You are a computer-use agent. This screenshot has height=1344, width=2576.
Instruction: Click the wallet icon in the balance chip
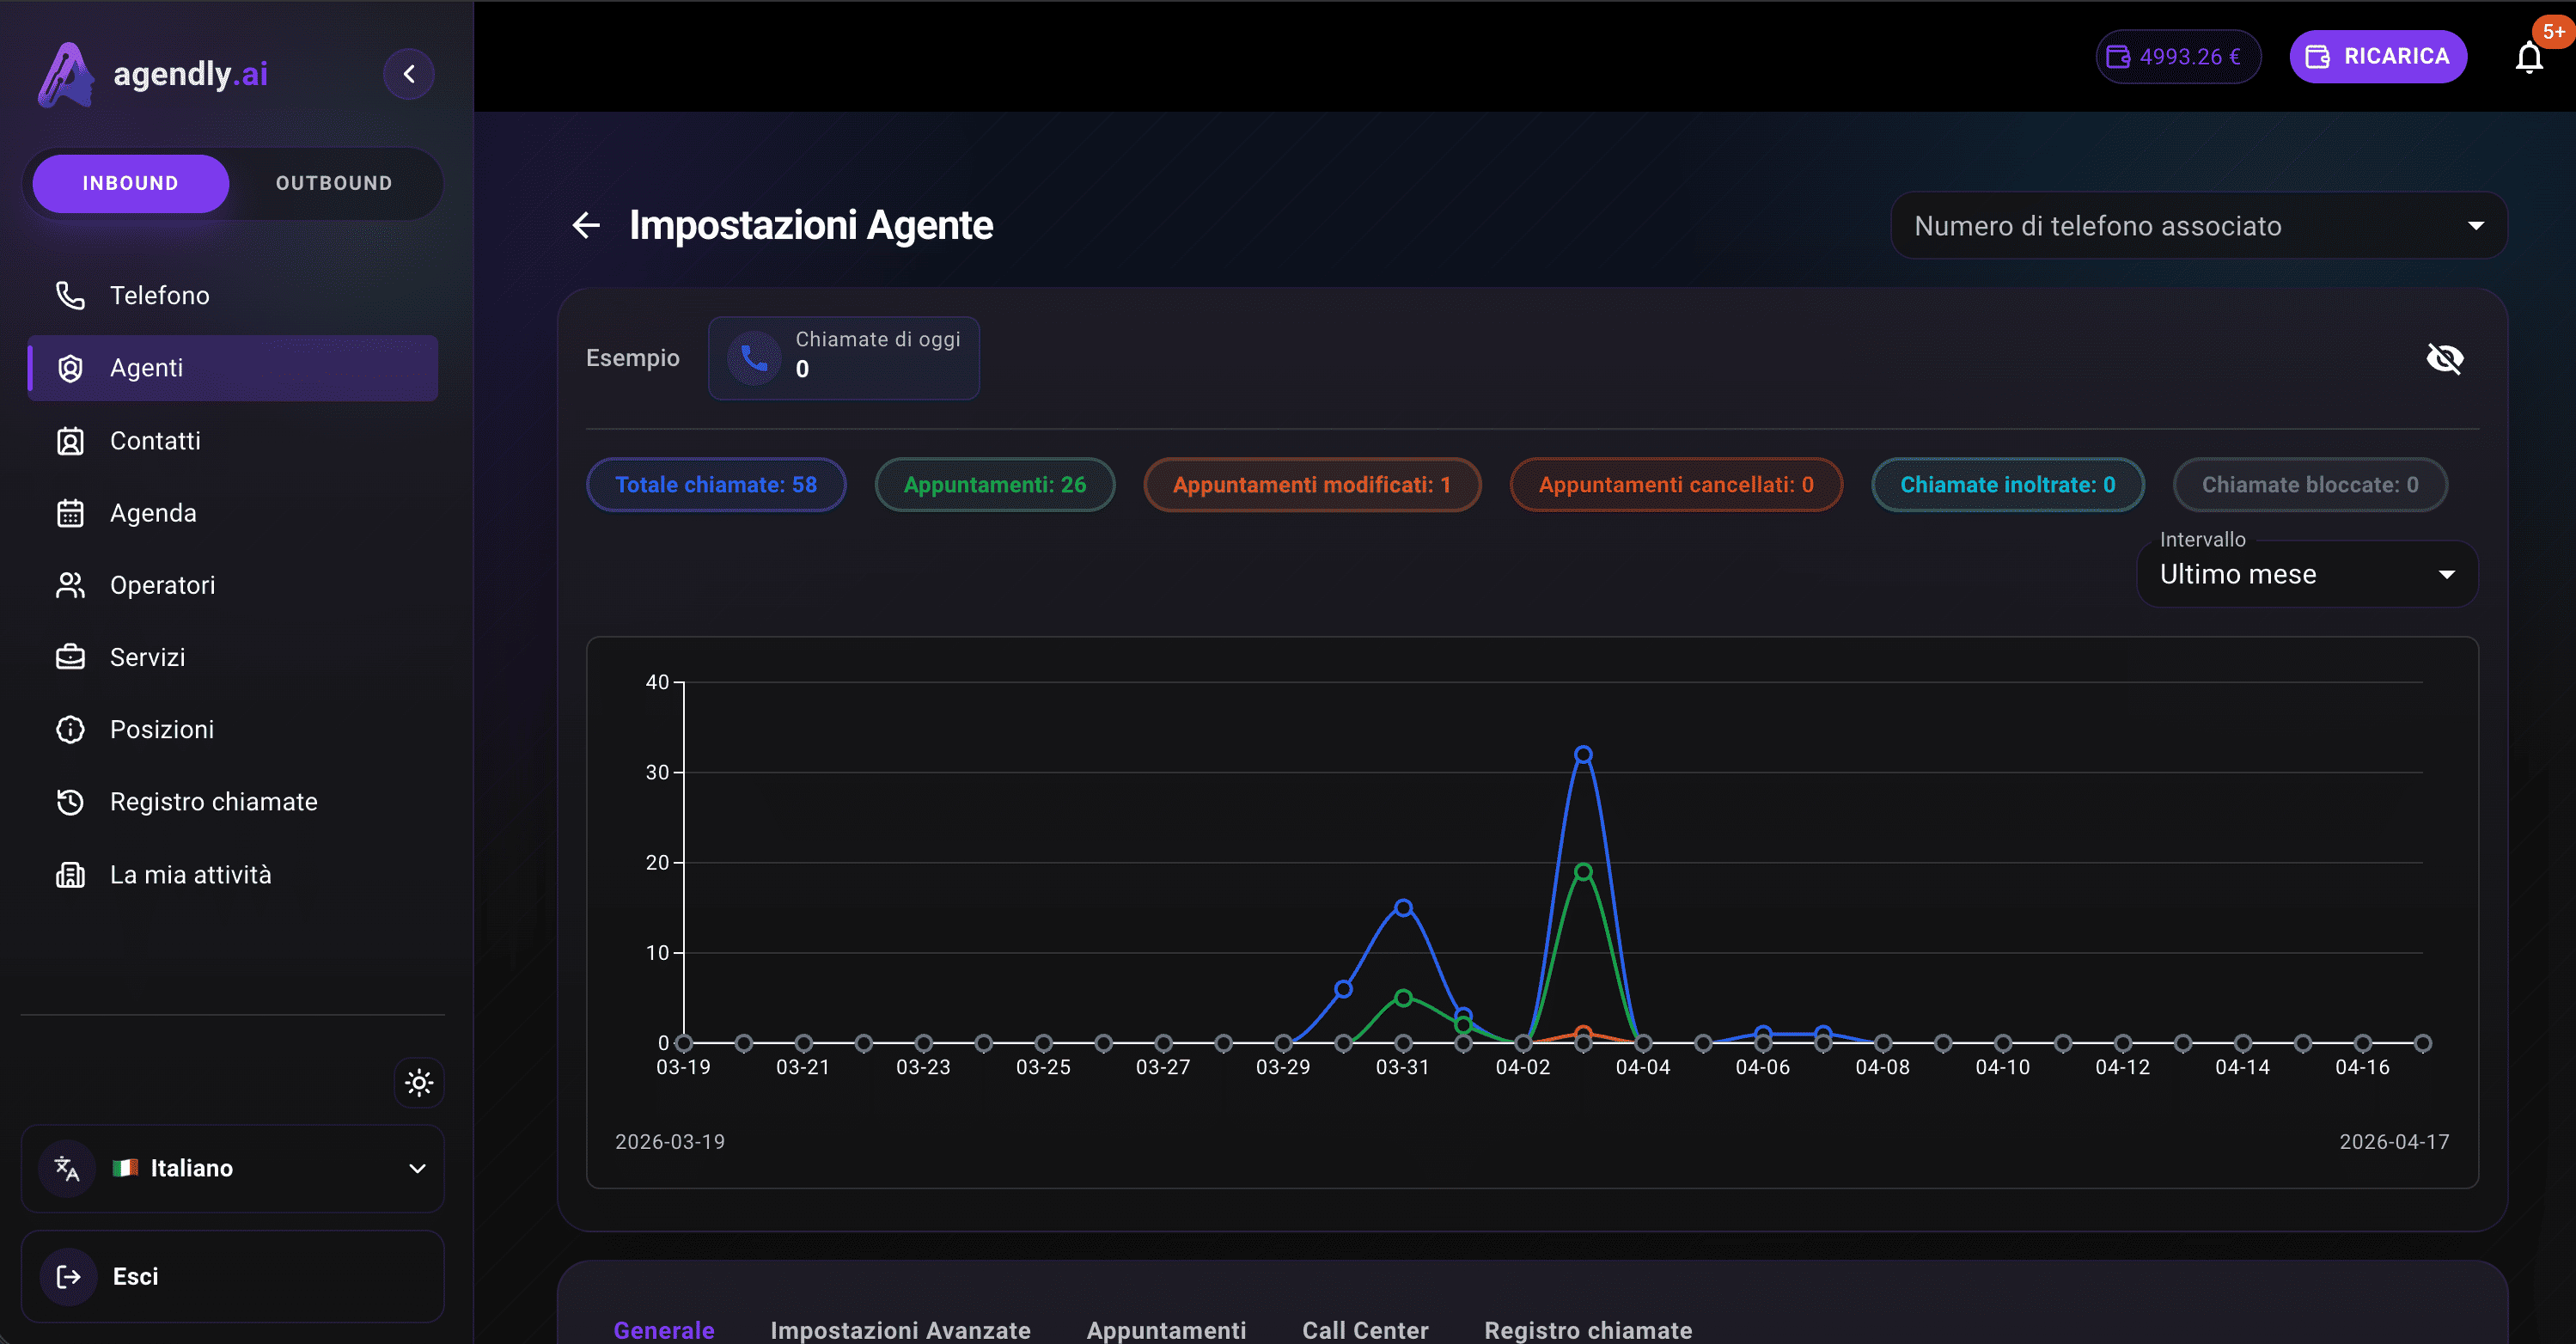[x=2119, y=57]
